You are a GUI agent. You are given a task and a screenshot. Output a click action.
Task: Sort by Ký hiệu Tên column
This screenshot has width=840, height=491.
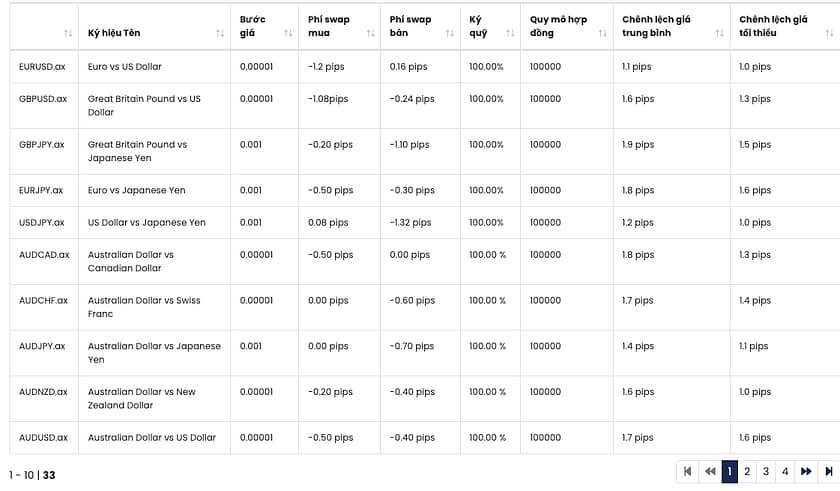220,33
